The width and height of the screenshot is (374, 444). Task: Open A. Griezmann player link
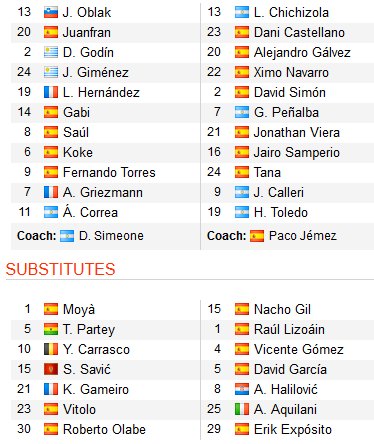[103, 193]
